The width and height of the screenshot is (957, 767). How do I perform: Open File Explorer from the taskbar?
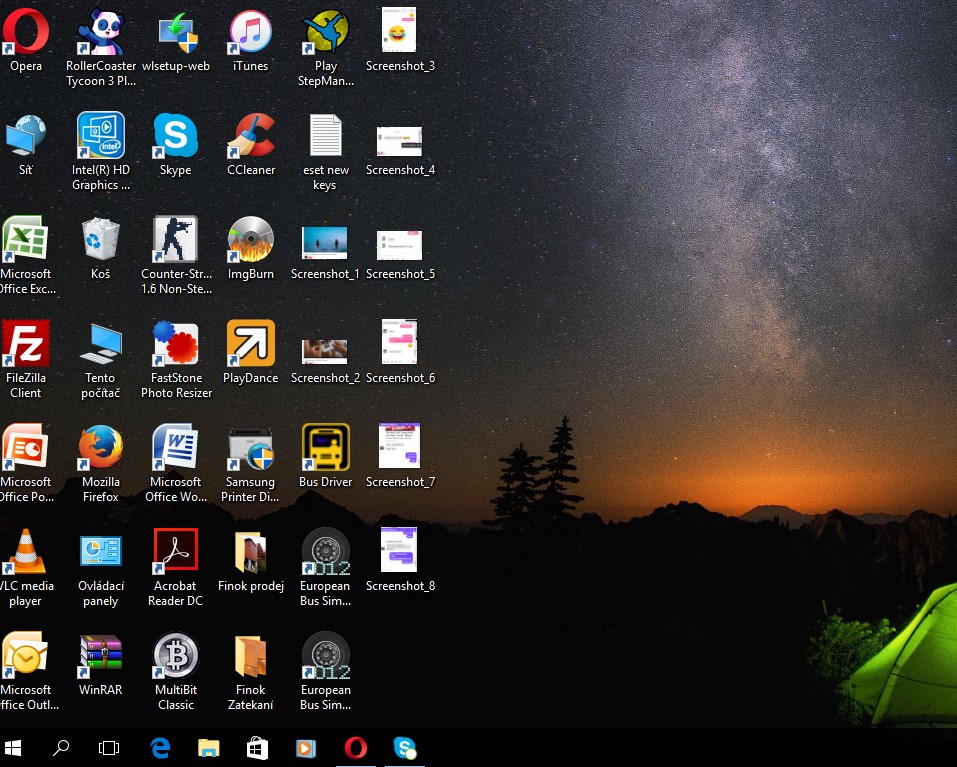click(209, 747)
